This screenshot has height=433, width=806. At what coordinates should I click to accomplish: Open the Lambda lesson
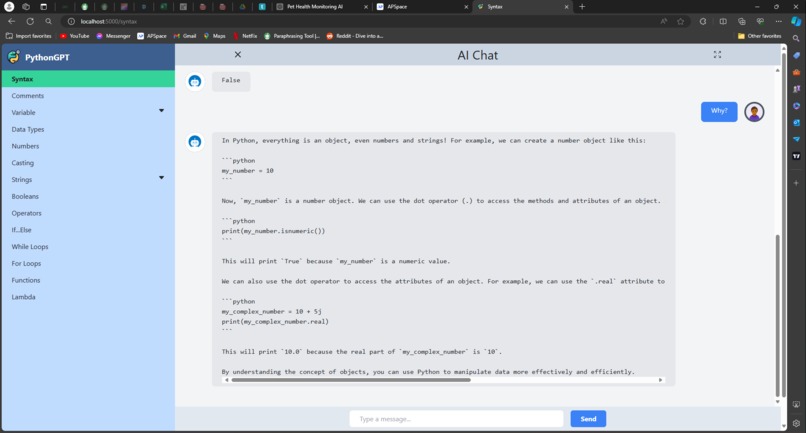point(88,297)
